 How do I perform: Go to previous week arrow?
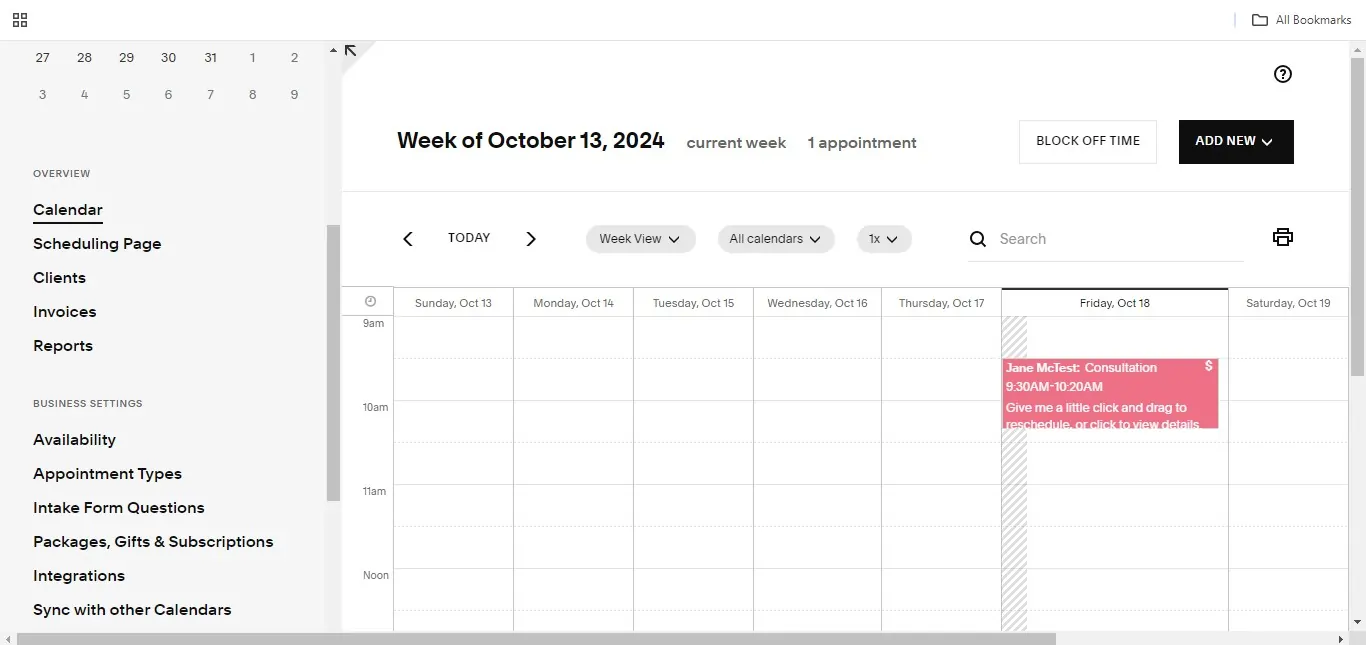pos(408,239)
